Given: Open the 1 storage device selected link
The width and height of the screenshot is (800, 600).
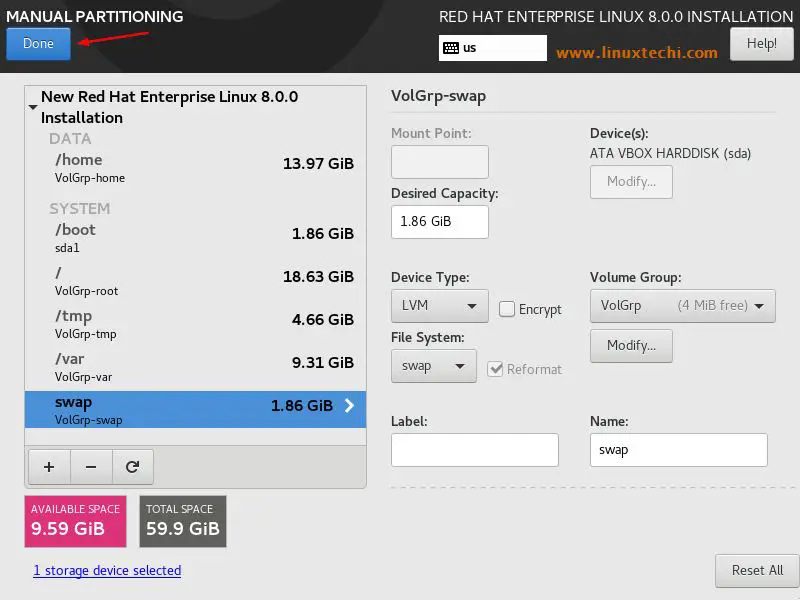Looking at the screenshot, I should click(107, 570).
